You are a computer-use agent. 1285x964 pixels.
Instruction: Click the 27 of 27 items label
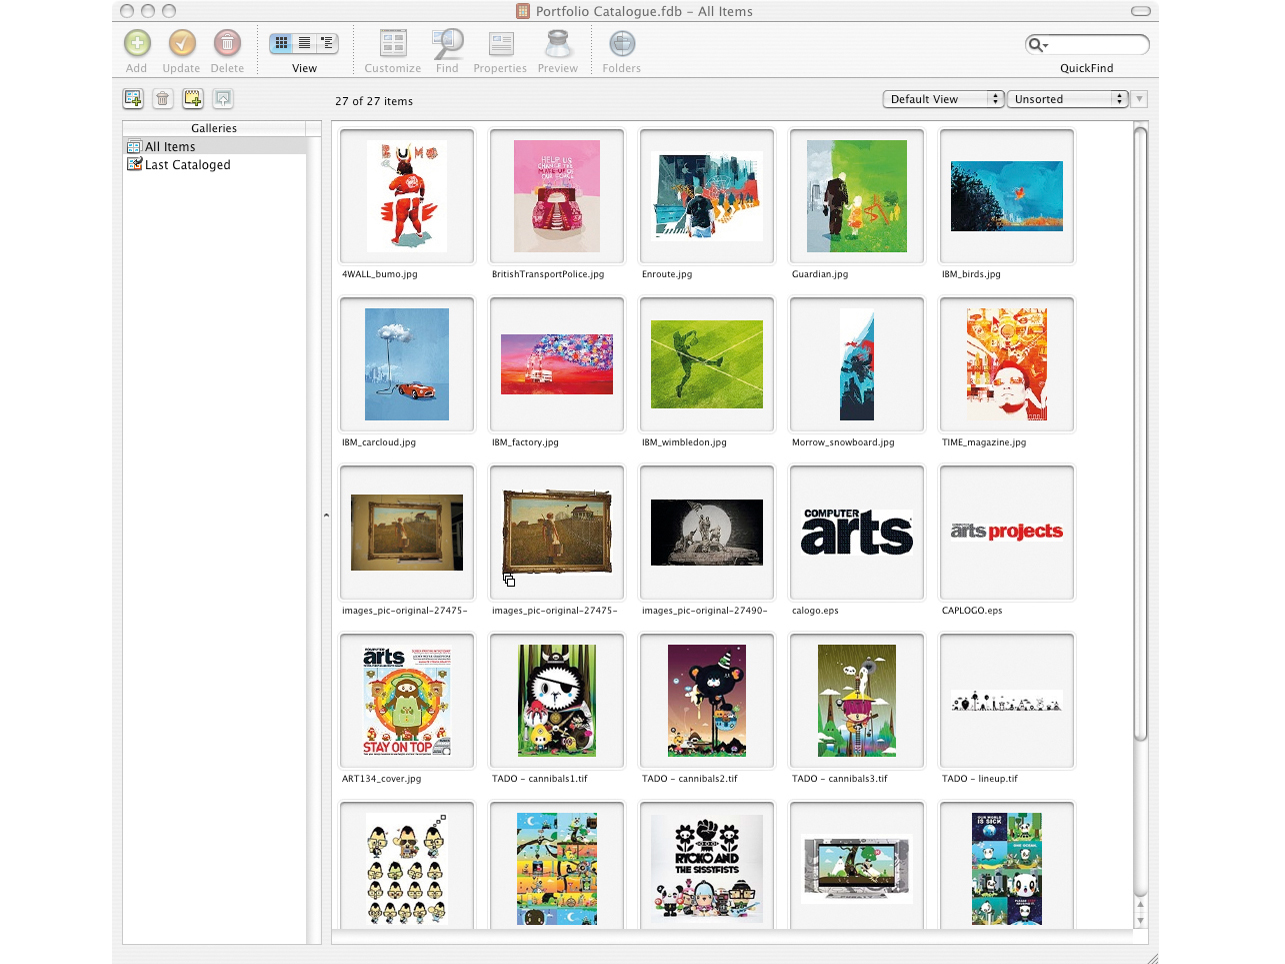374,101
